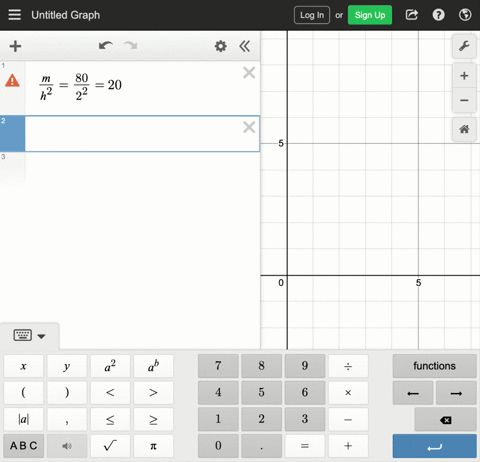This screenshot has height=462, width=480.
Task: Tap digit 6 on keypad
Action: pos(305,393)
